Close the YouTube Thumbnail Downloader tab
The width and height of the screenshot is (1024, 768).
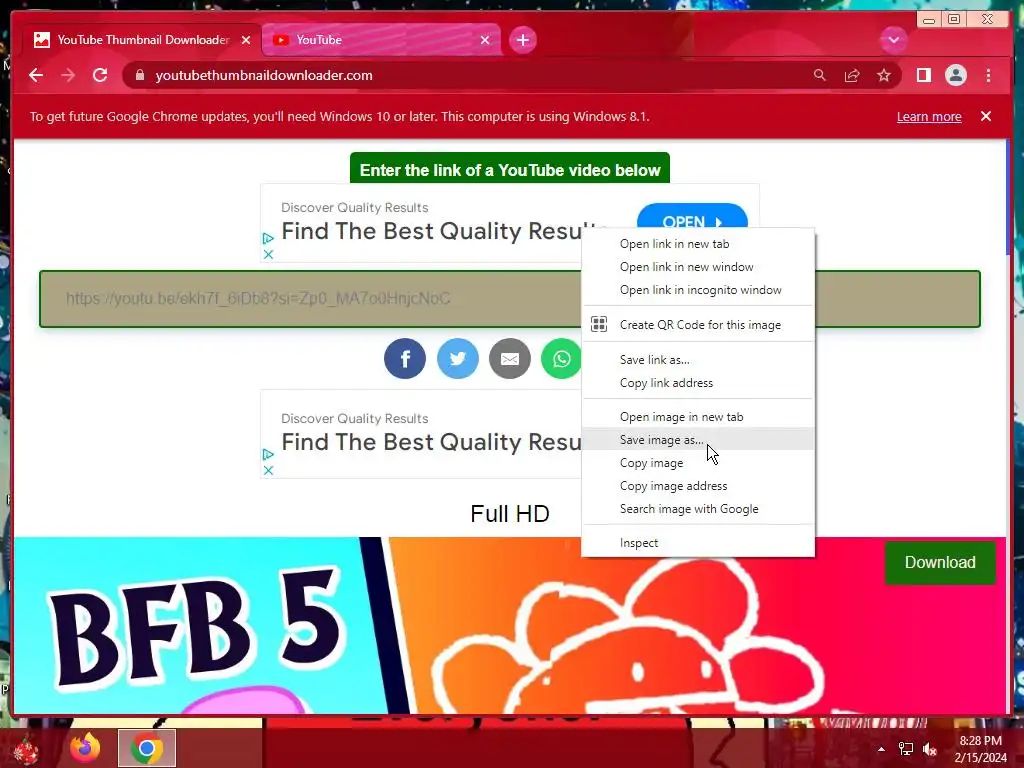click(246, 40)
